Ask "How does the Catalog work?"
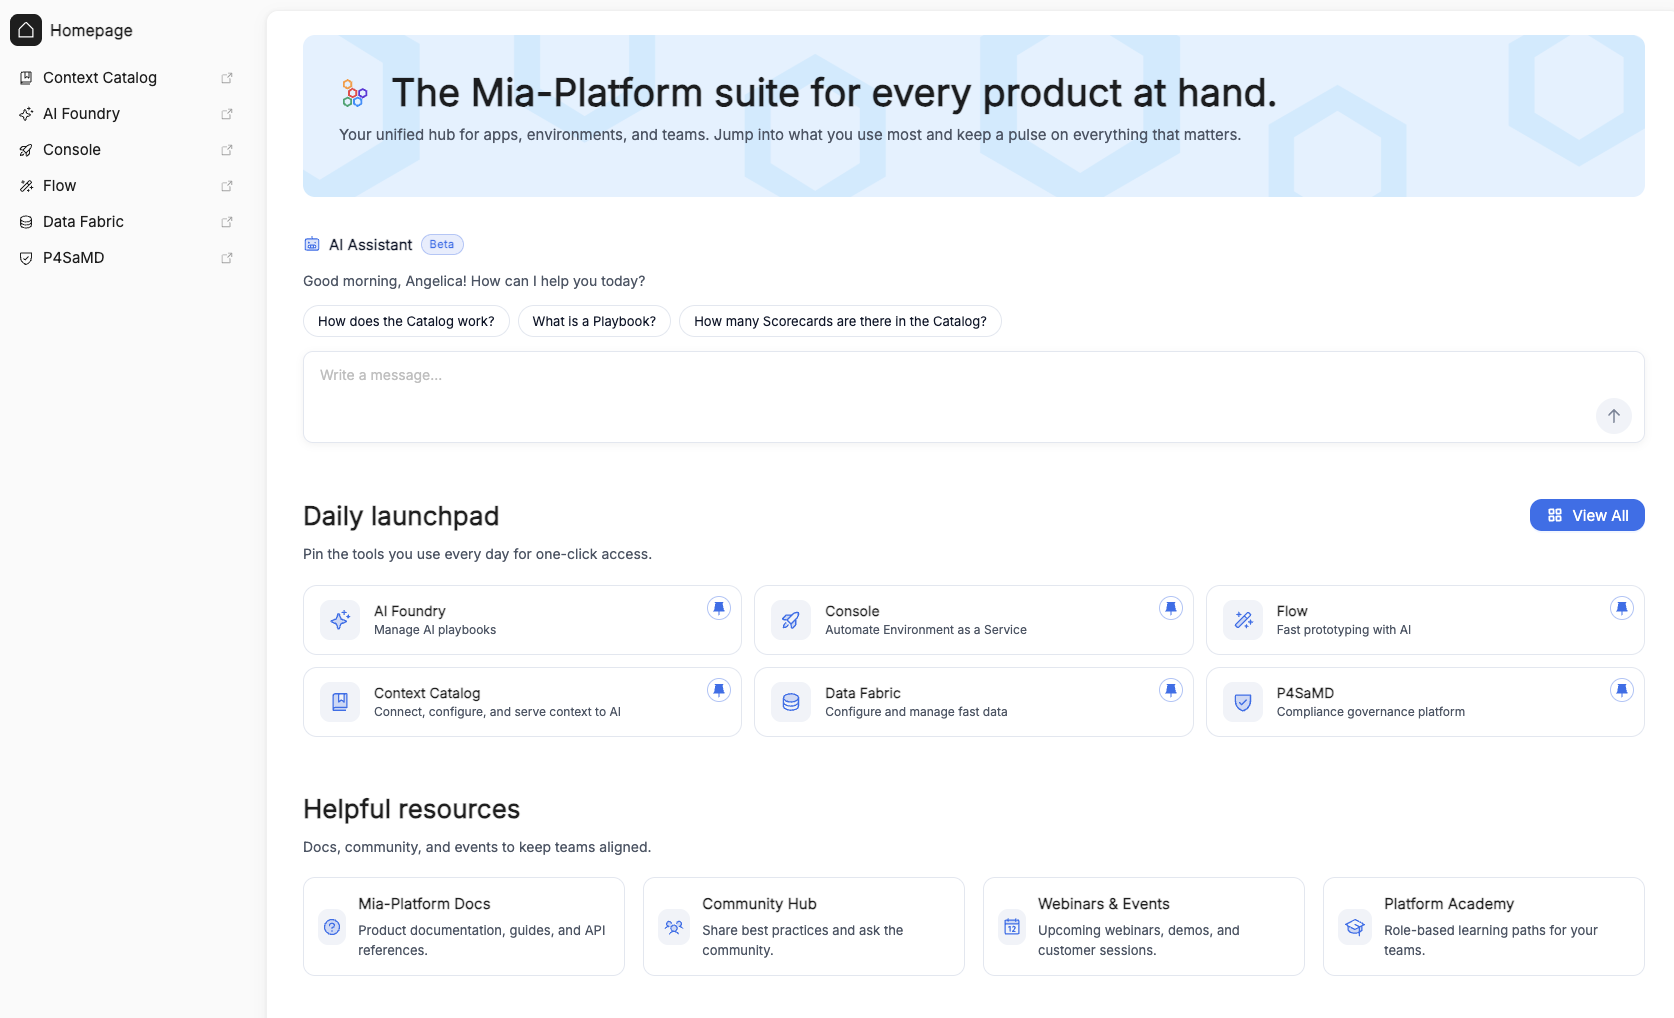 [406, 321]
